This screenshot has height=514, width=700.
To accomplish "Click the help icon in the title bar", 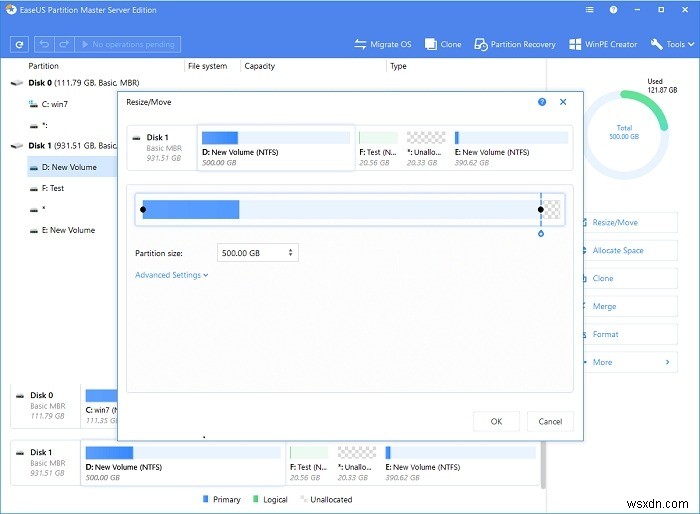I will (613, 9).
